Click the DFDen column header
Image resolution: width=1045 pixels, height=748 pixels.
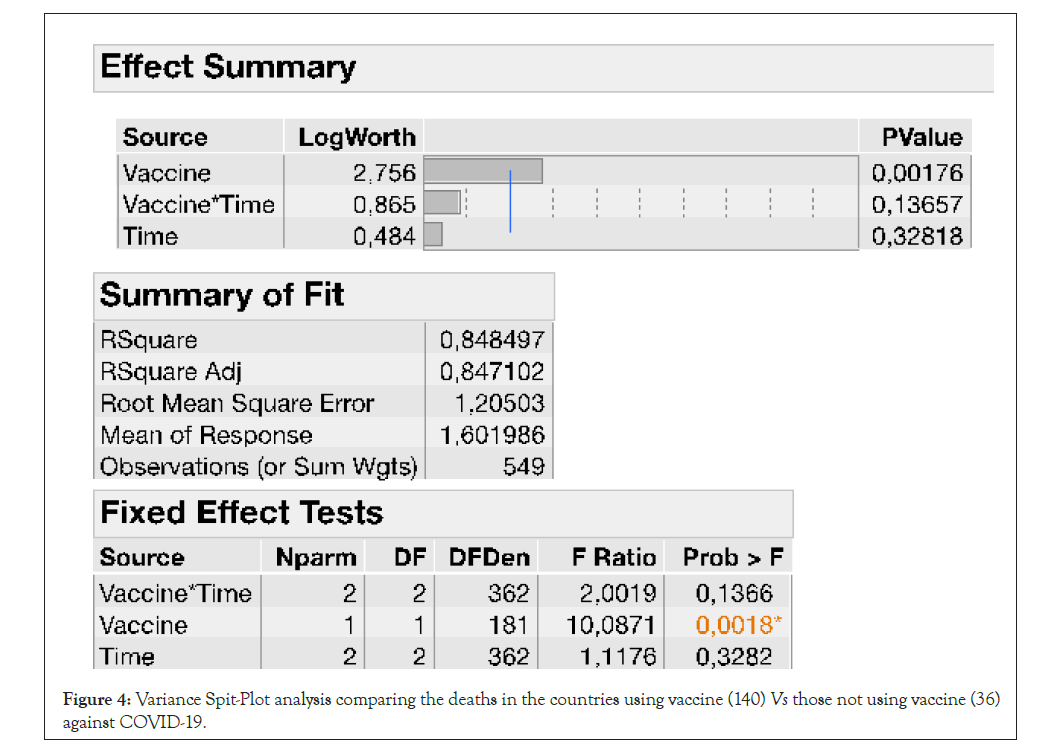[489, 557]
